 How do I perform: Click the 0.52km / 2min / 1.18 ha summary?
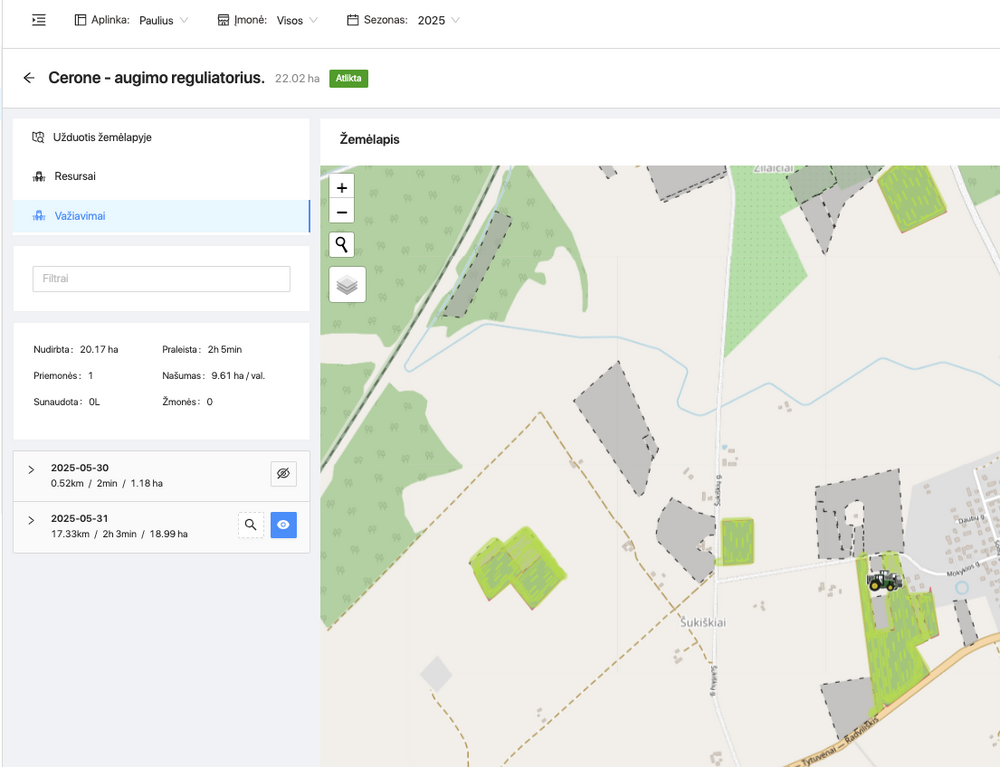107,483
